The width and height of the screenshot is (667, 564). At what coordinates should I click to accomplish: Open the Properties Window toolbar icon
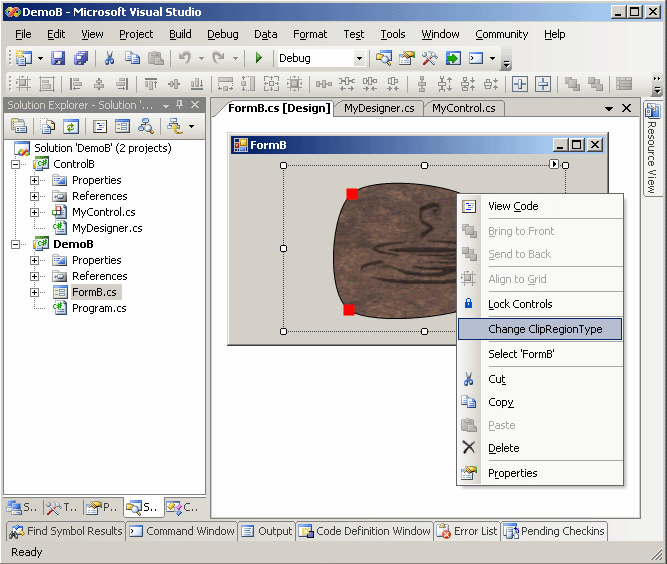(407, 58)
